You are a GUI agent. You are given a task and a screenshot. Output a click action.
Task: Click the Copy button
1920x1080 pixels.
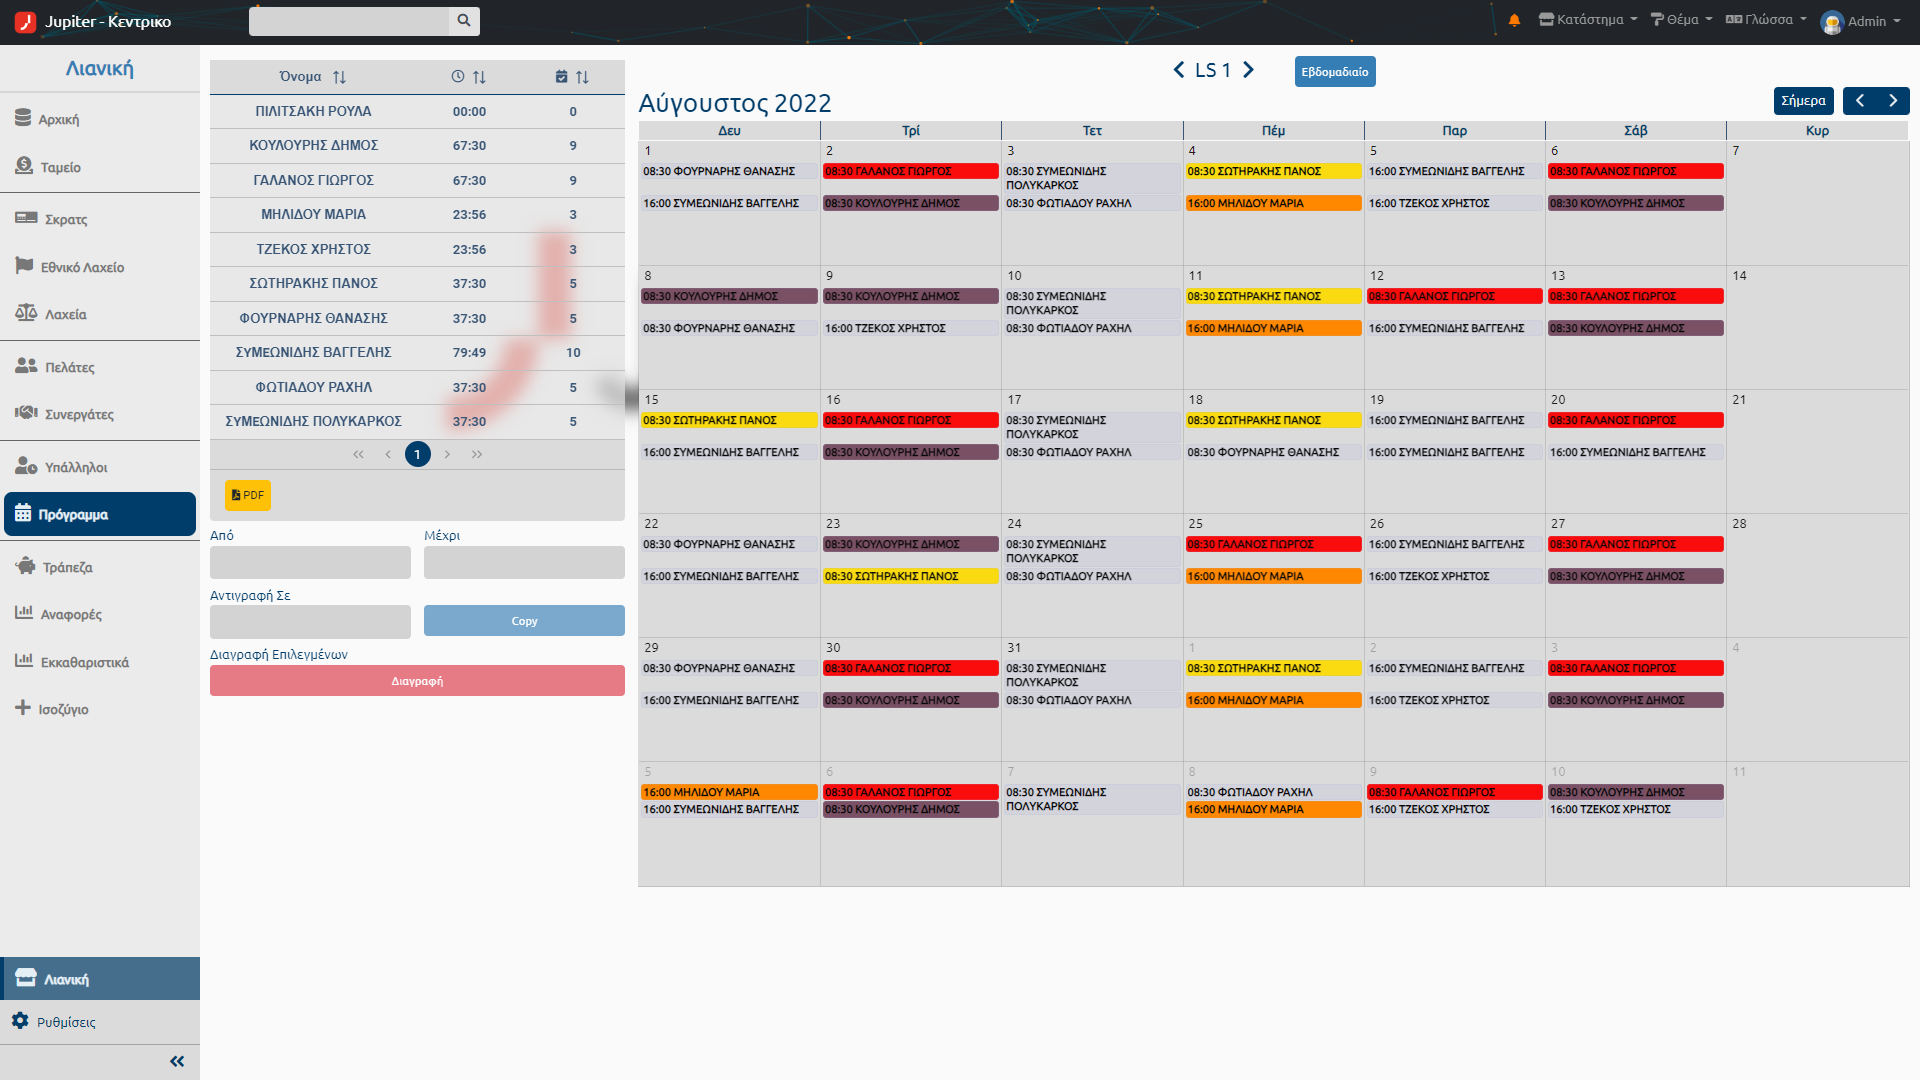click(x=524, y=621)
